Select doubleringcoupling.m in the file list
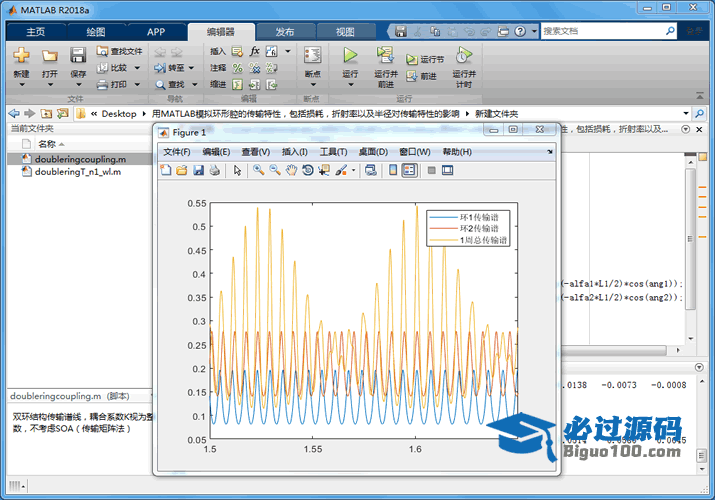The height and width of the screenshot is (500, 715). 80,159
